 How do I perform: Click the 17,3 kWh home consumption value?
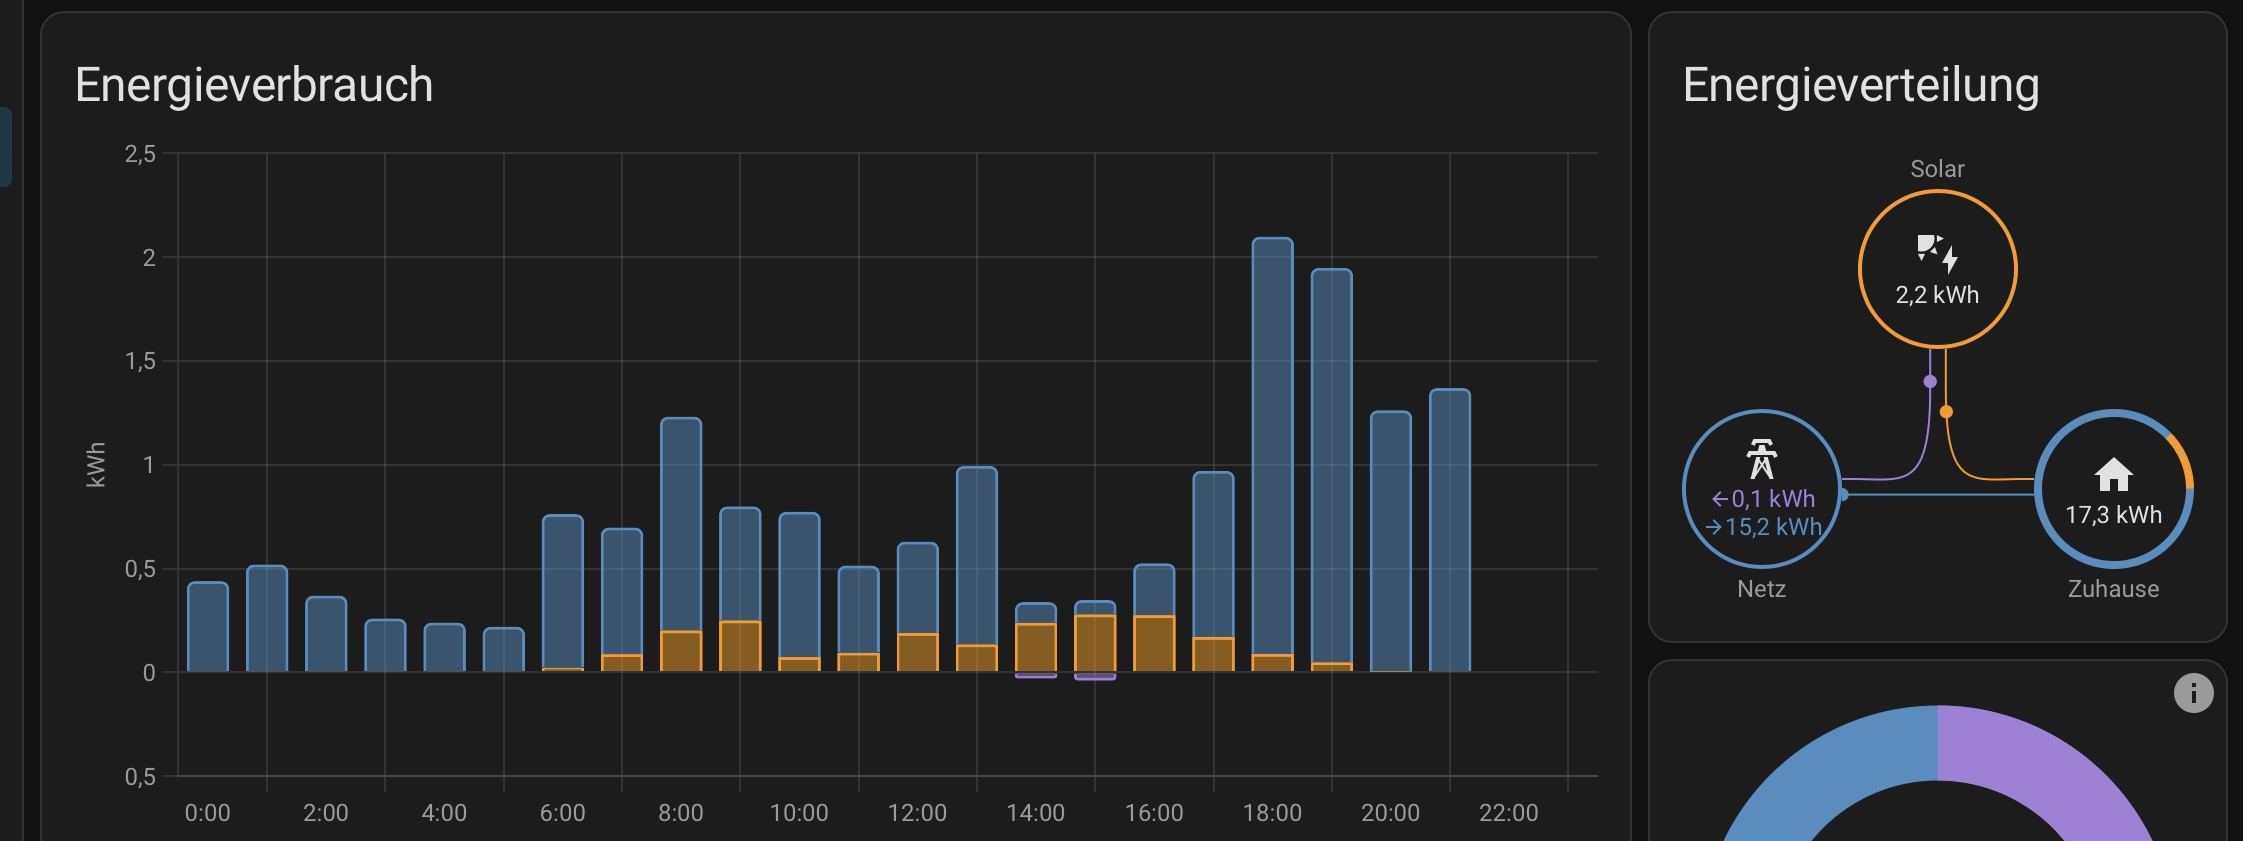coord(2114,515)
